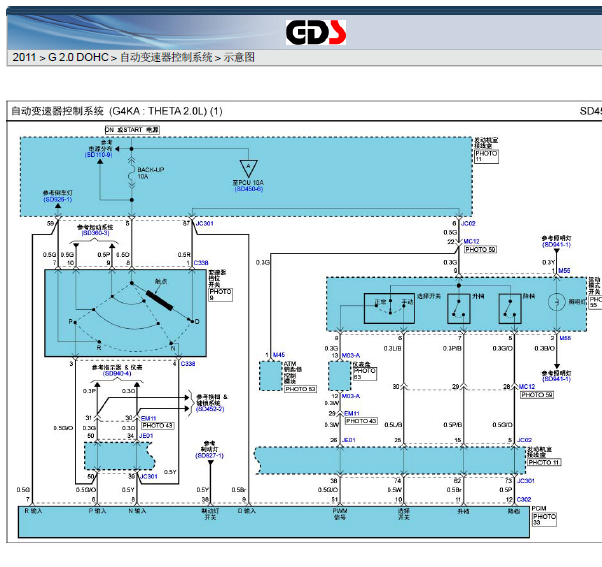Image resolution: width=602 pixels, height=567 pixels.
Task: Click the 选择开关 select switch box
Action: tap(389, 309)
